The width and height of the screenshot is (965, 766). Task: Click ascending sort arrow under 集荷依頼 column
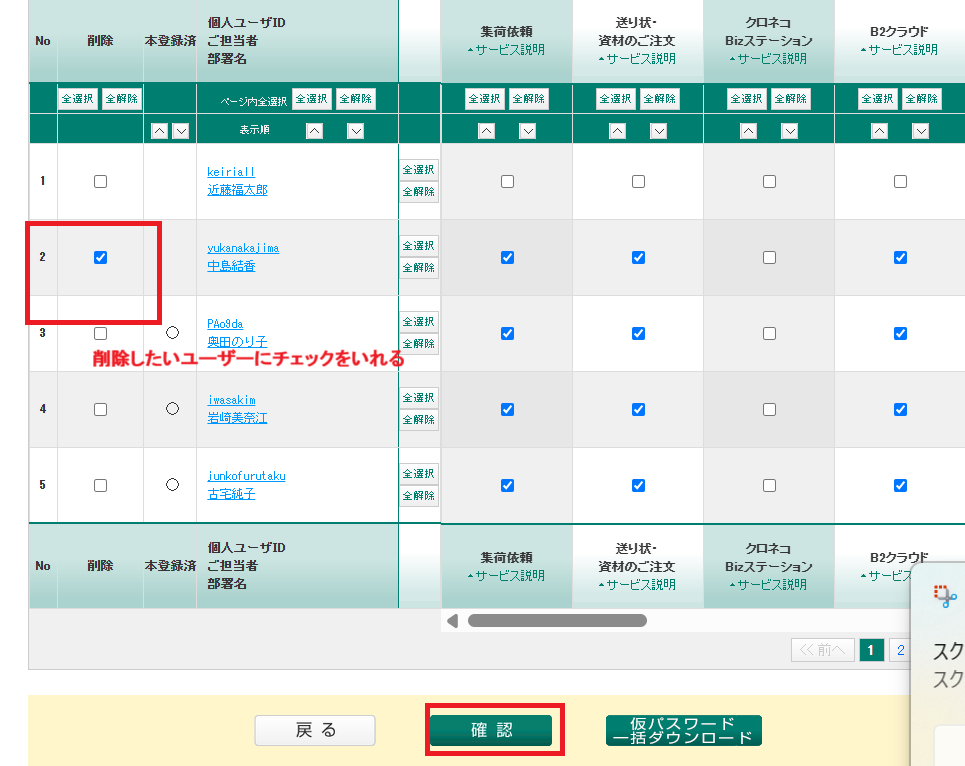point(485,130)
